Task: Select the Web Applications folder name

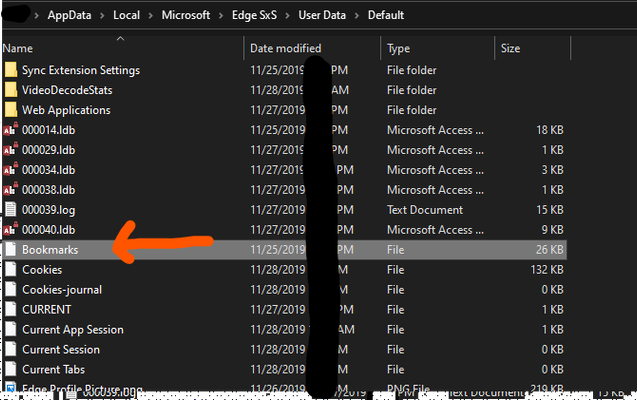Action: click(x=66, y=110)
